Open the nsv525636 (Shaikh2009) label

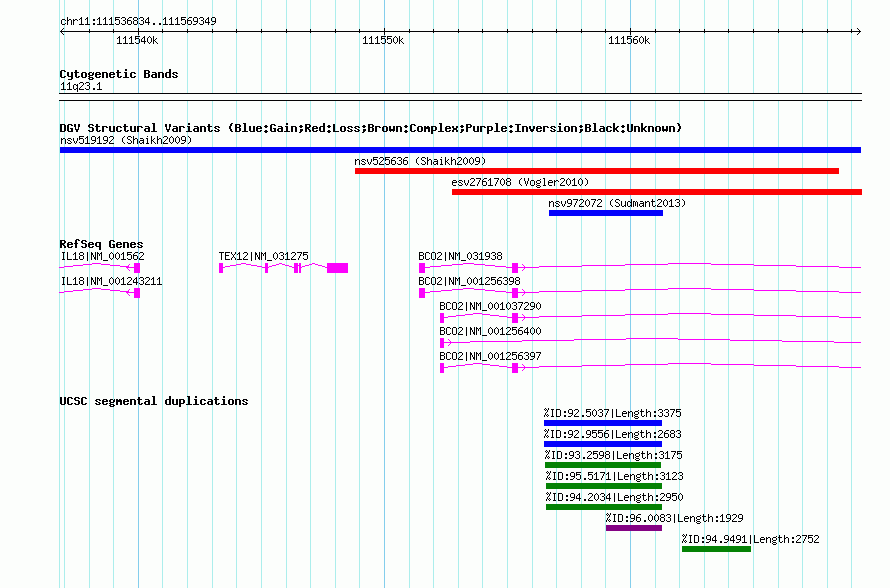pos(420,161)
